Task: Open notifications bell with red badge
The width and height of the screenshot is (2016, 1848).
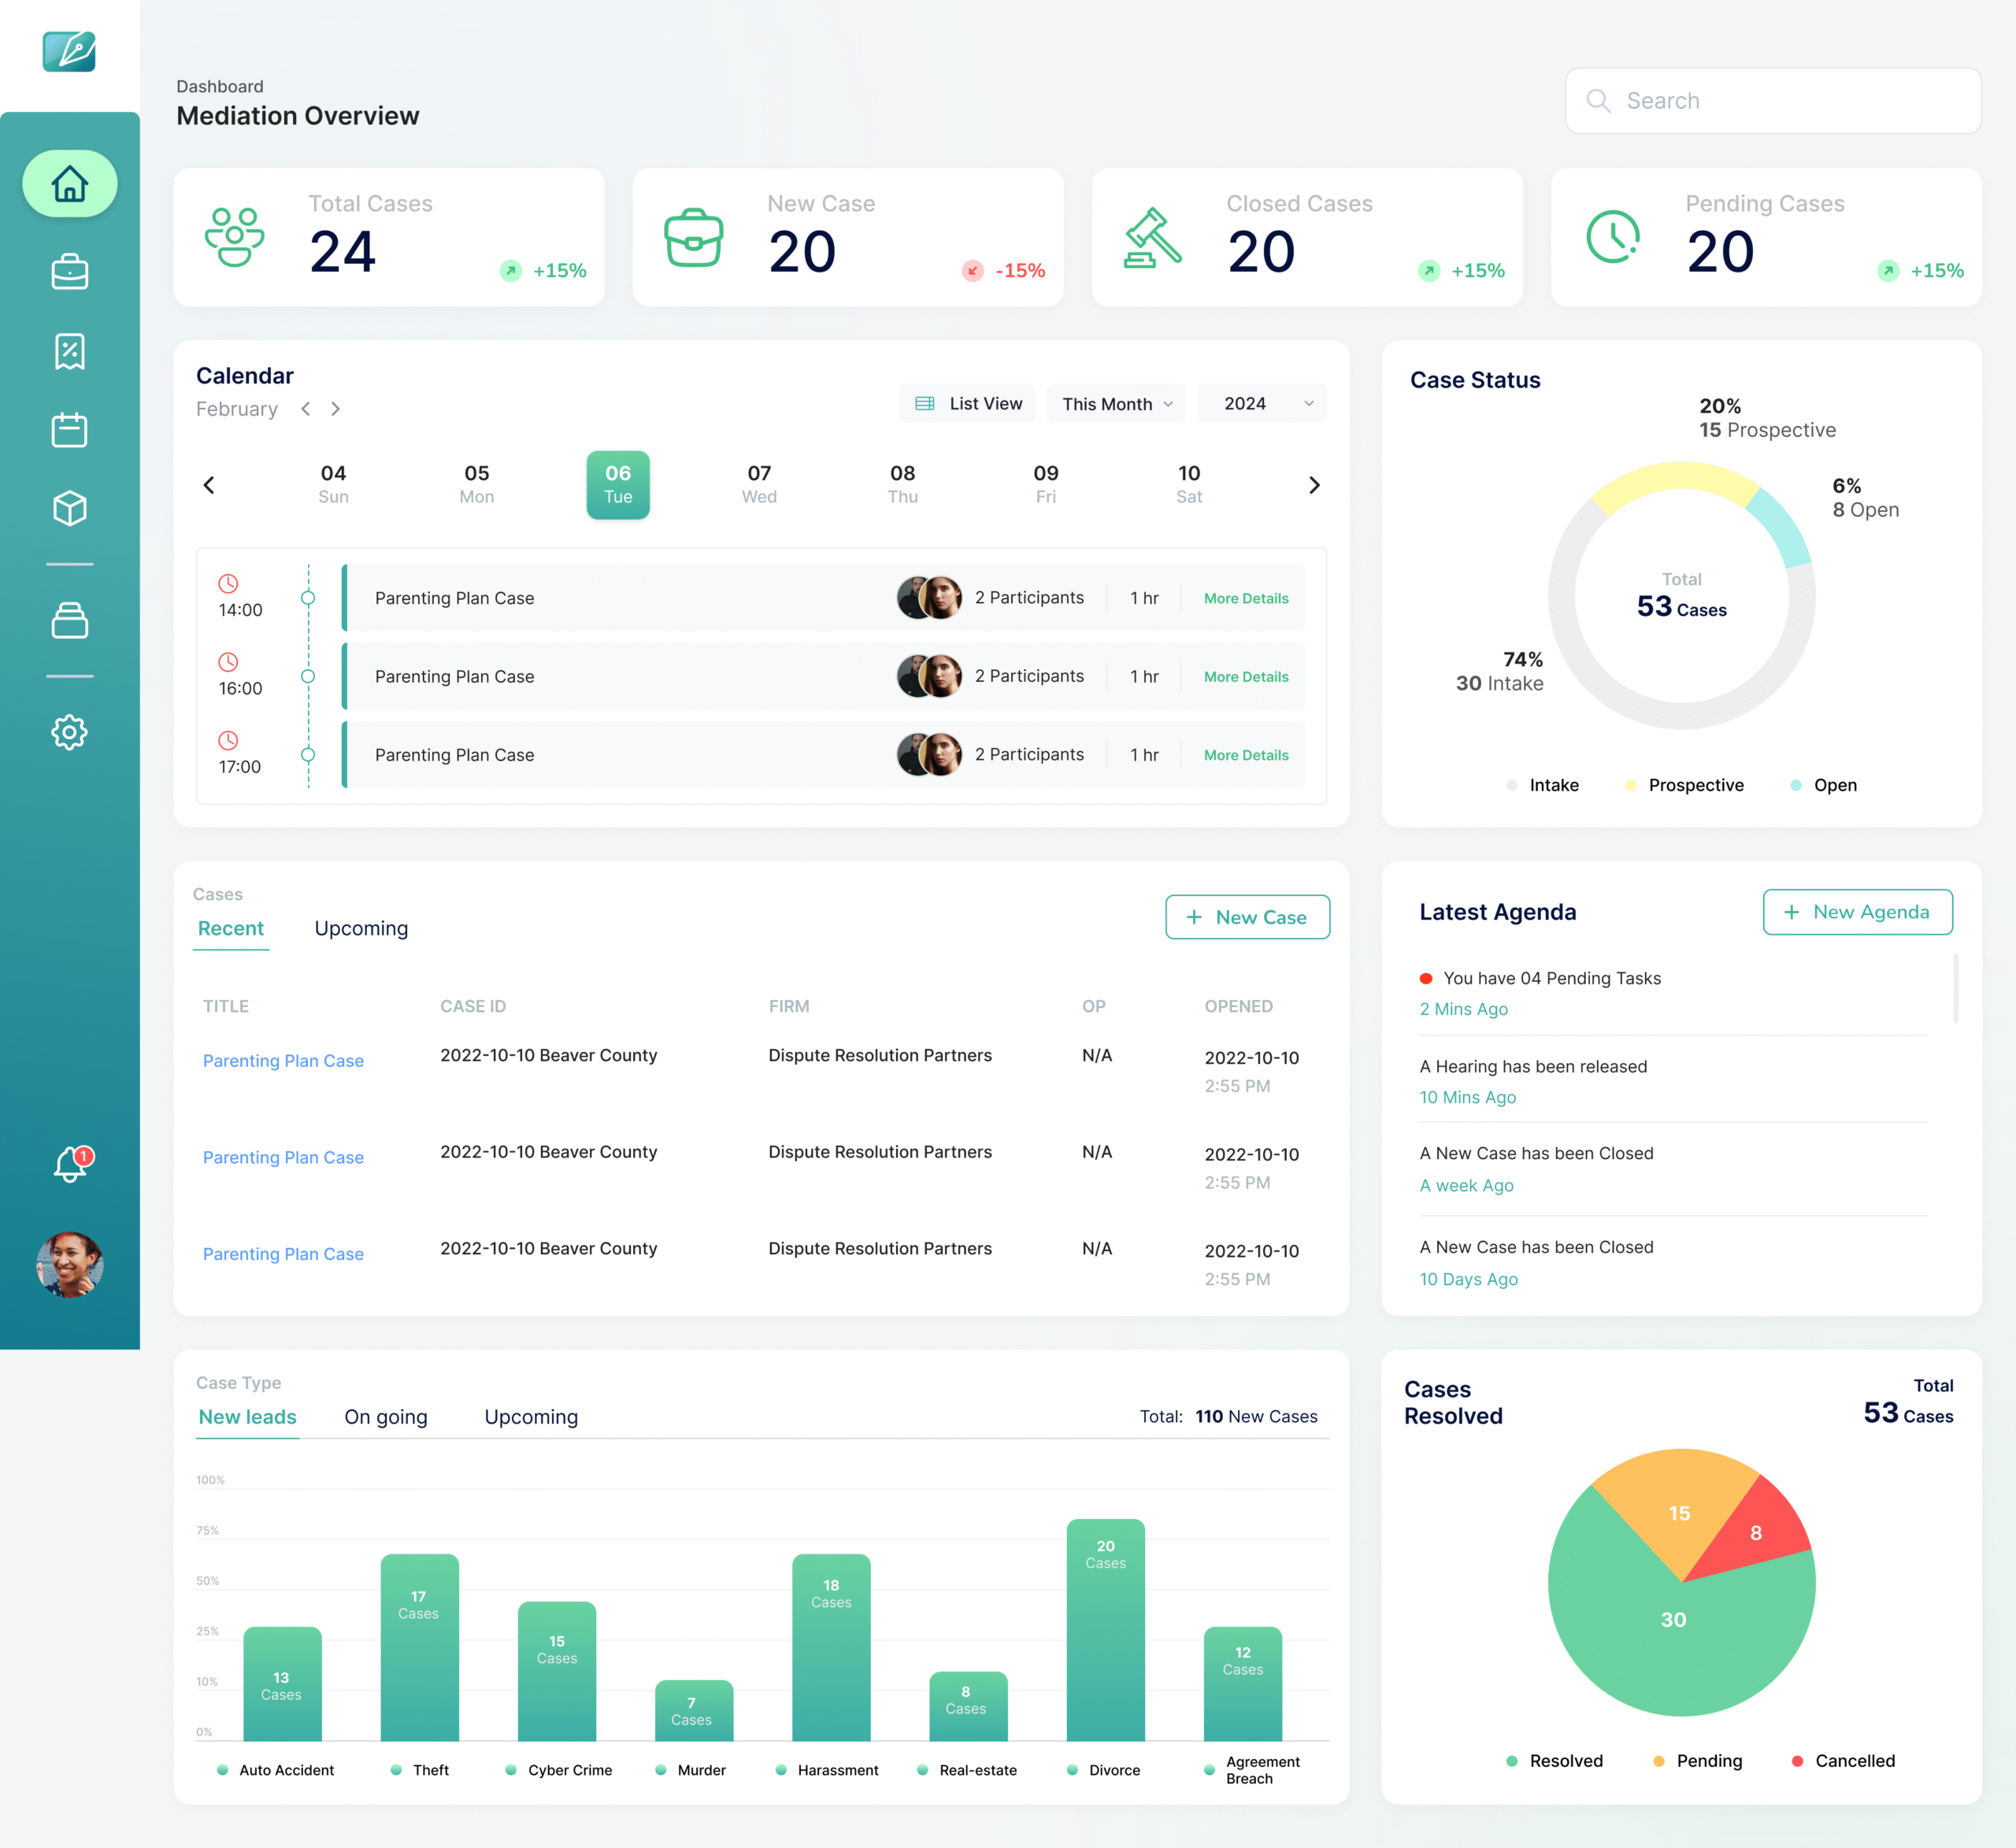Action: pos(70,1164)
